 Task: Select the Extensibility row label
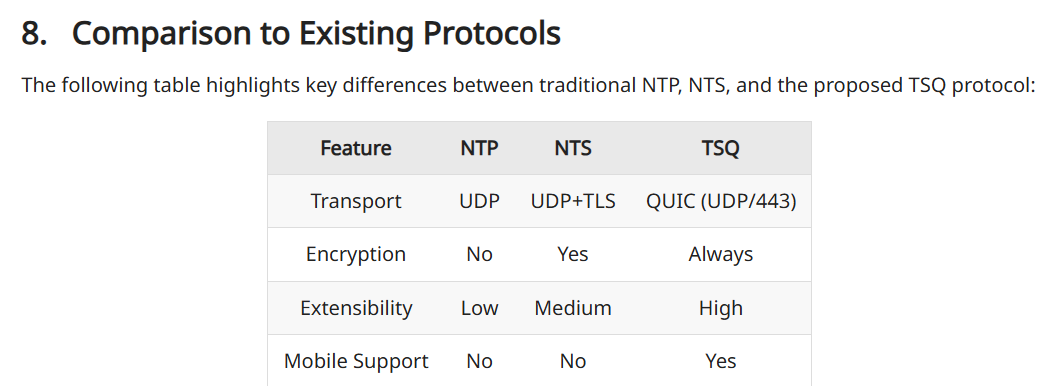pyautogui.click(x=356, y=308)
